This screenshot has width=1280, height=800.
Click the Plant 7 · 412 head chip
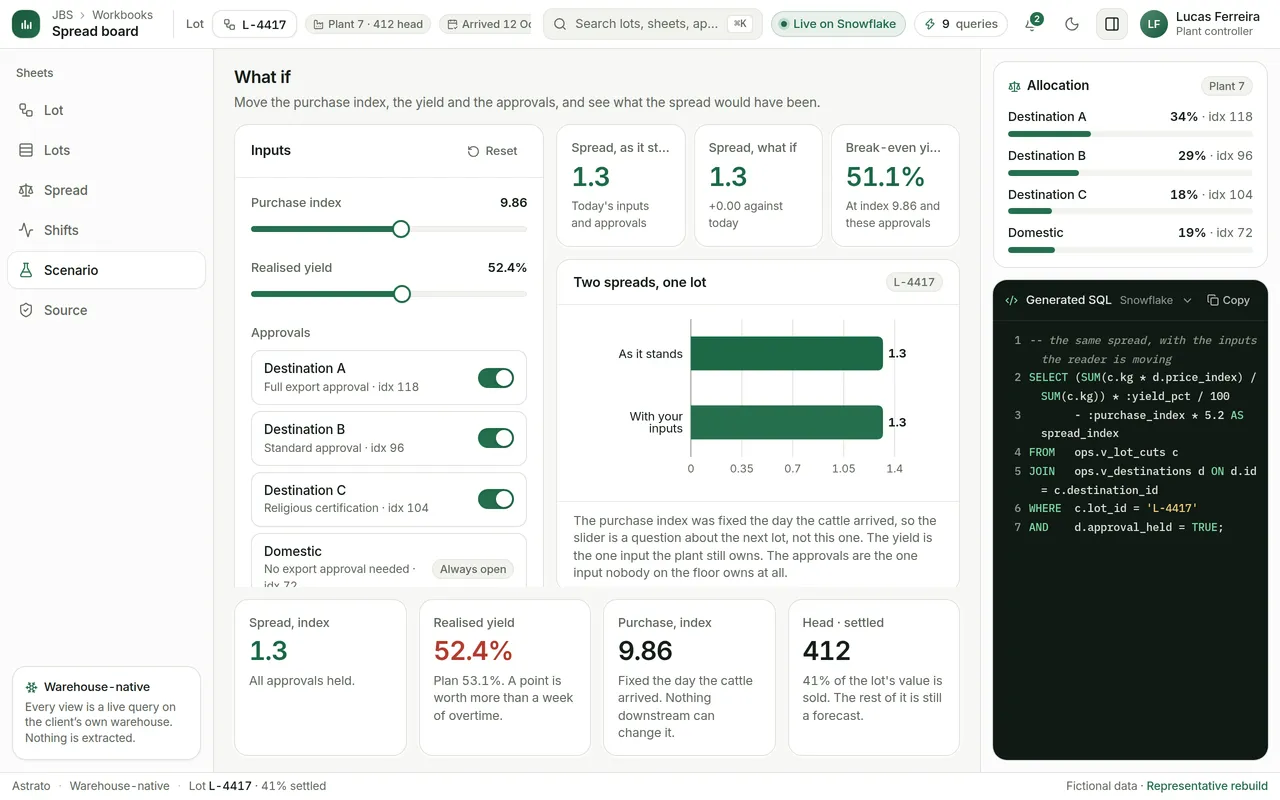[368, 24]
